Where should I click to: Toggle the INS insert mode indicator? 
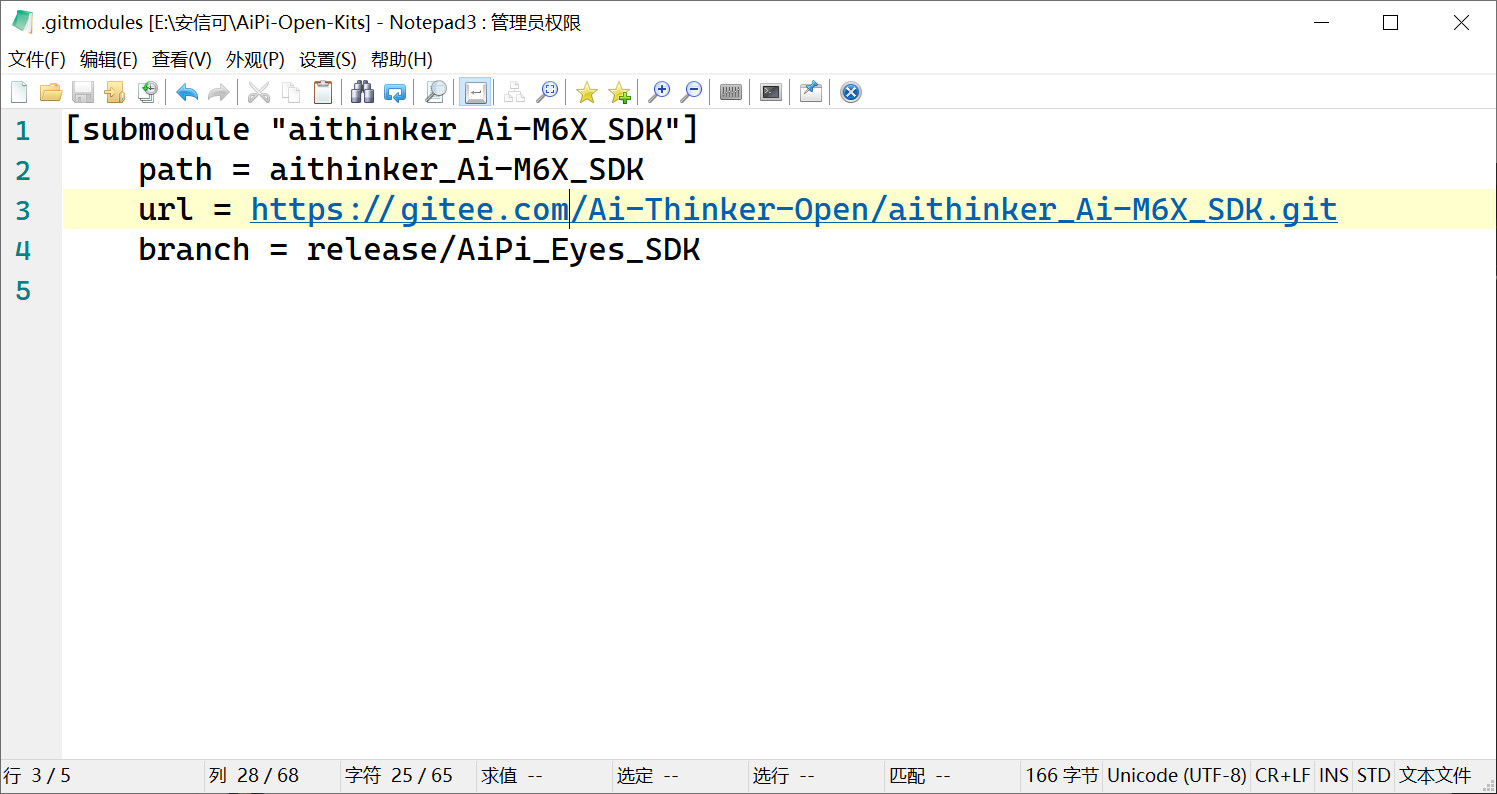pos(1334,776)
